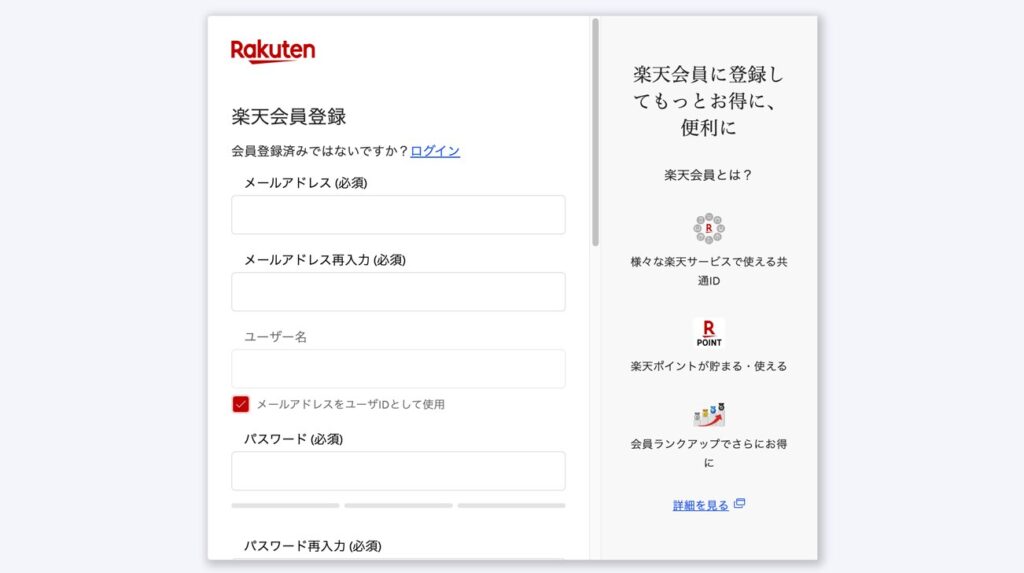
Task: Focus the メールアドレス再入力 input field
Action: [x=398, y=292]
